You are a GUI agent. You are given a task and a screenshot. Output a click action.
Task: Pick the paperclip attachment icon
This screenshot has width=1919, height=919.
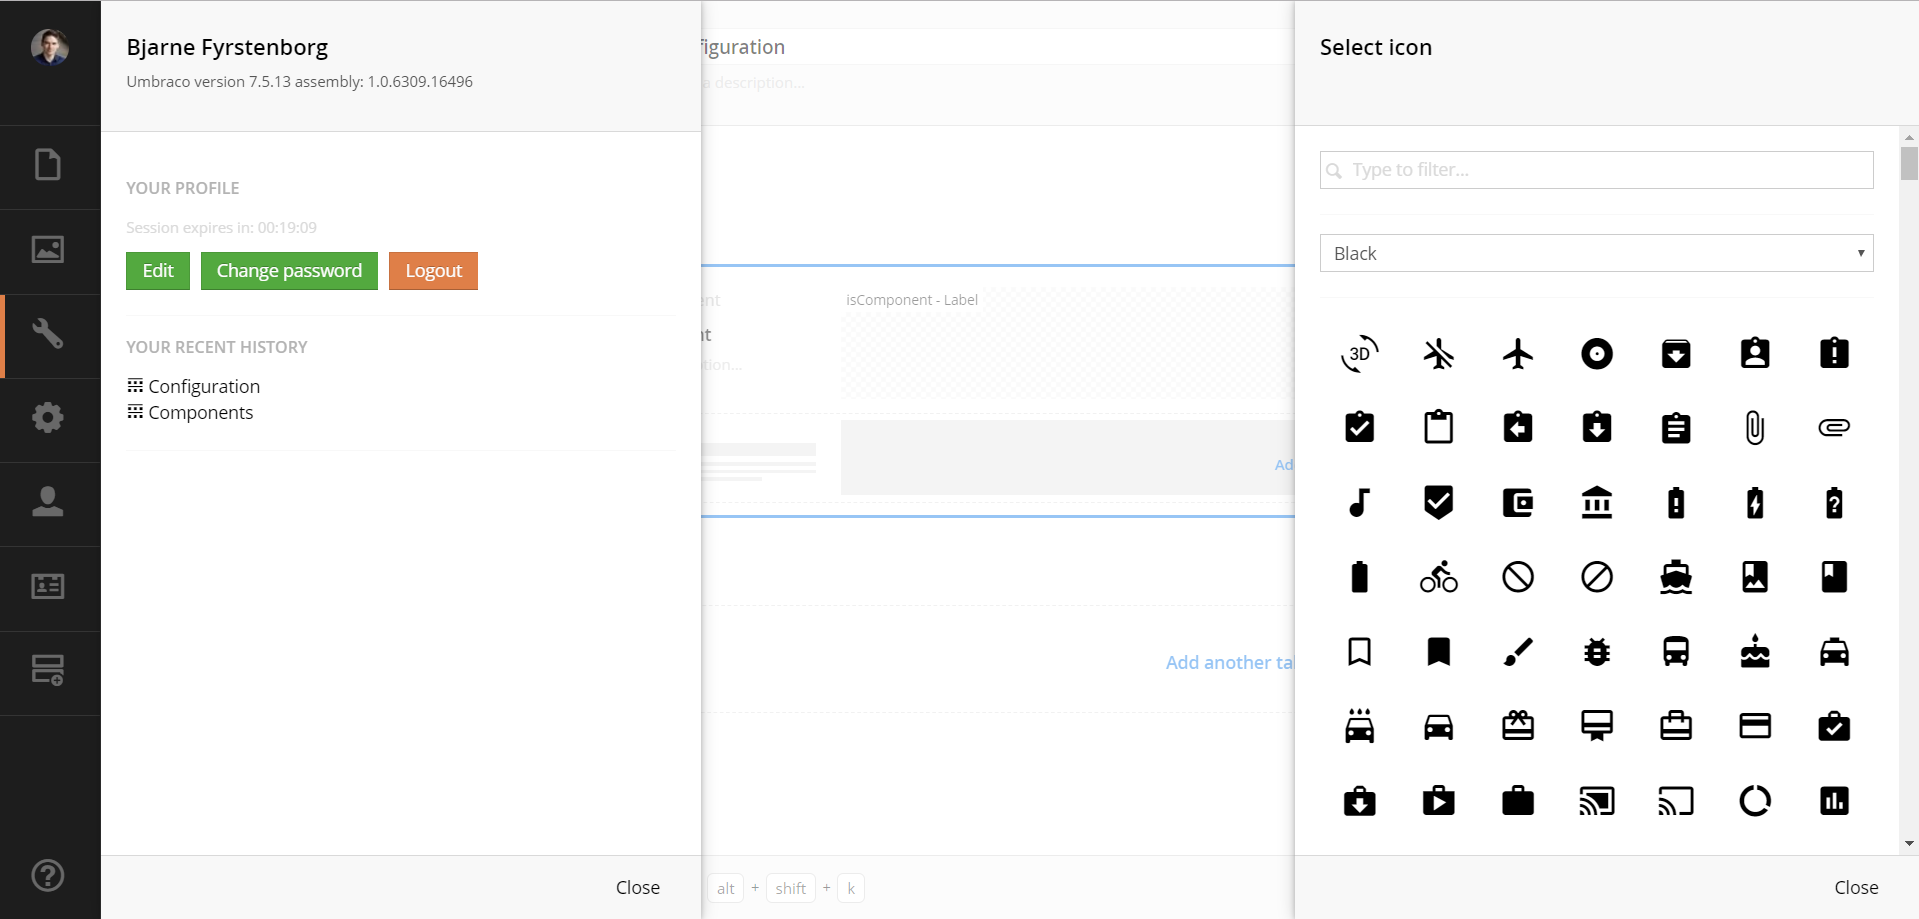point(1754,428)
